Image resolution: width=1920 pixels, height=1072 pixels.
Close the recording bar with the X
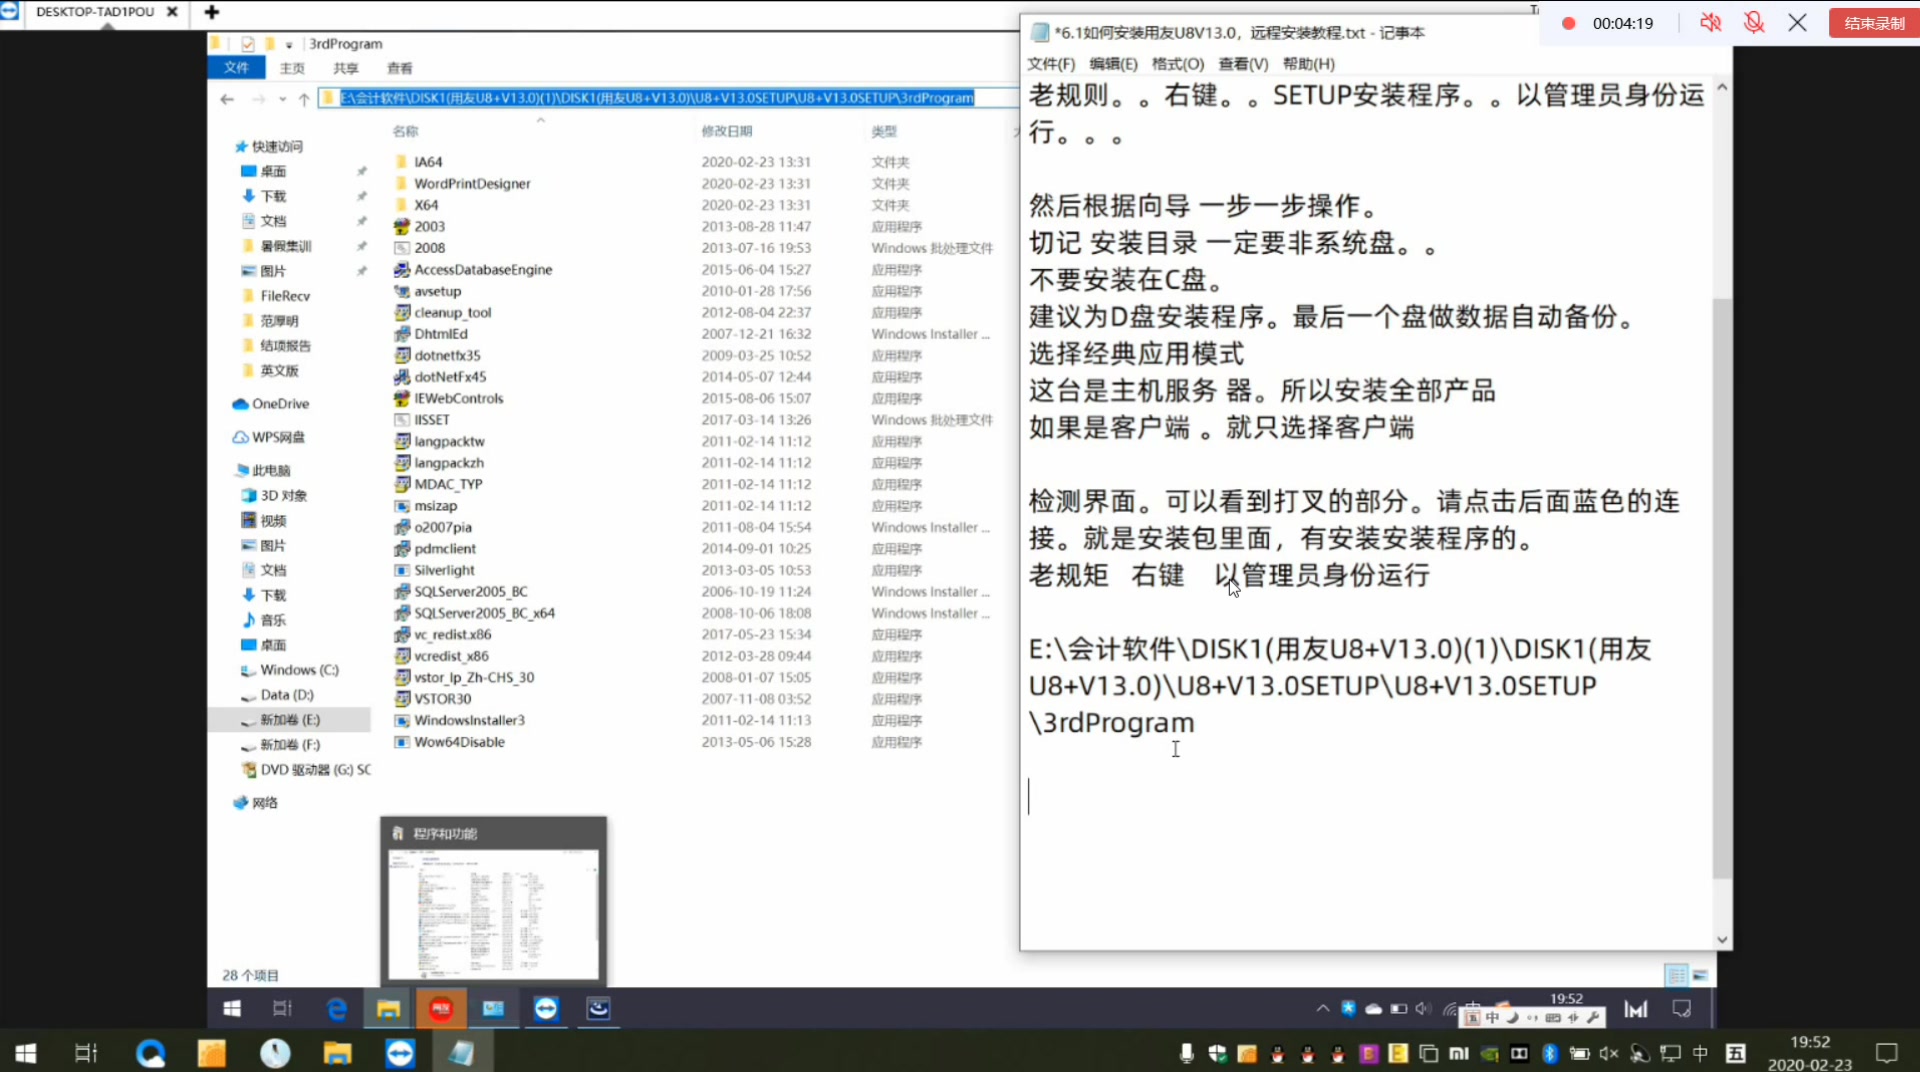1797,23
